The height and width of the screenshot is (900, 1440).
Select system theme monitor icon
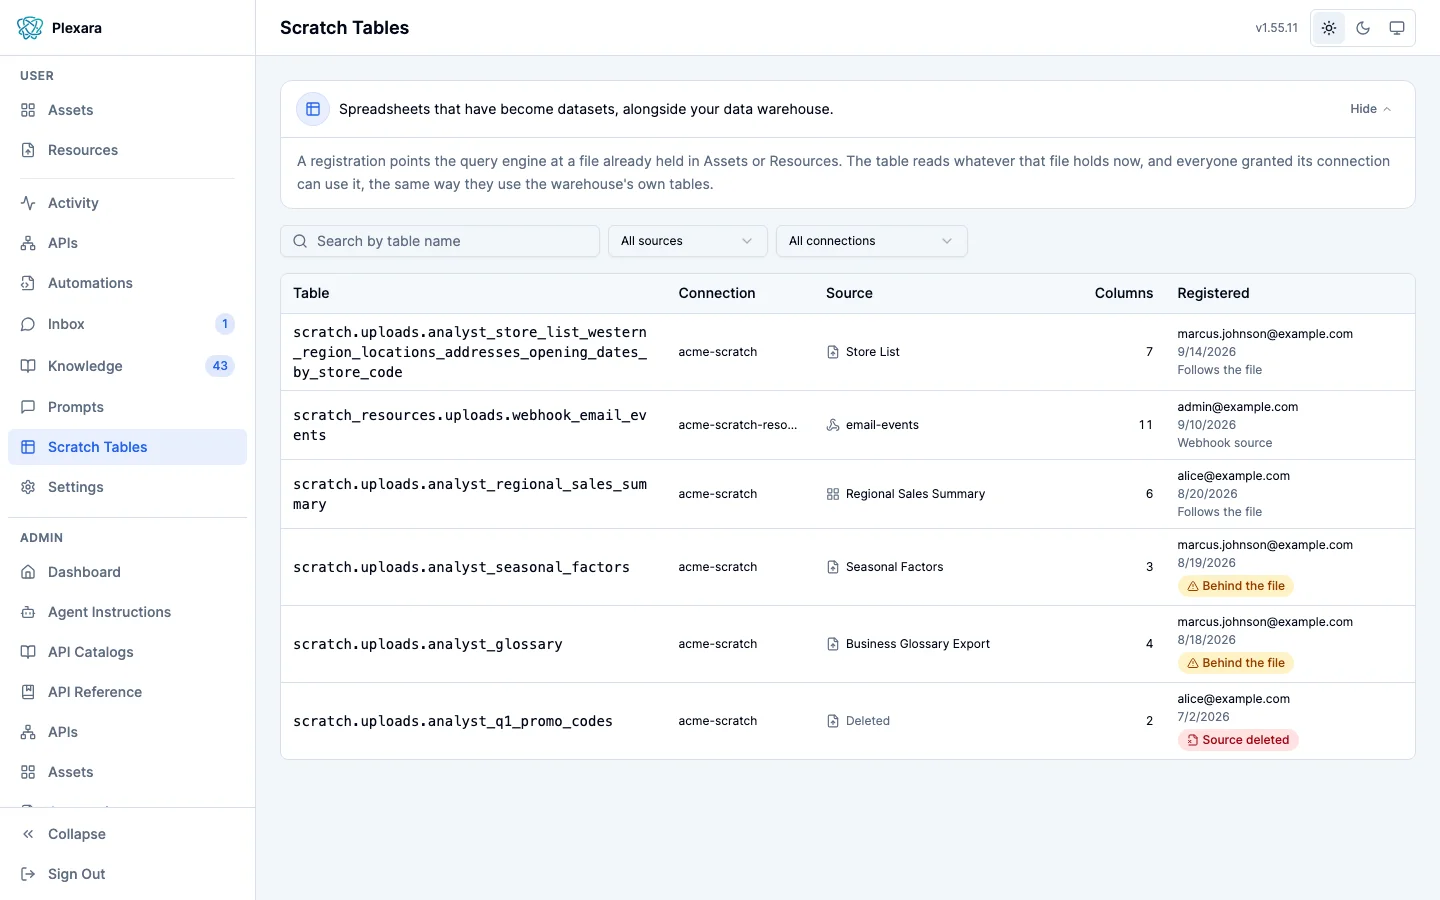tap(1397, 28)
